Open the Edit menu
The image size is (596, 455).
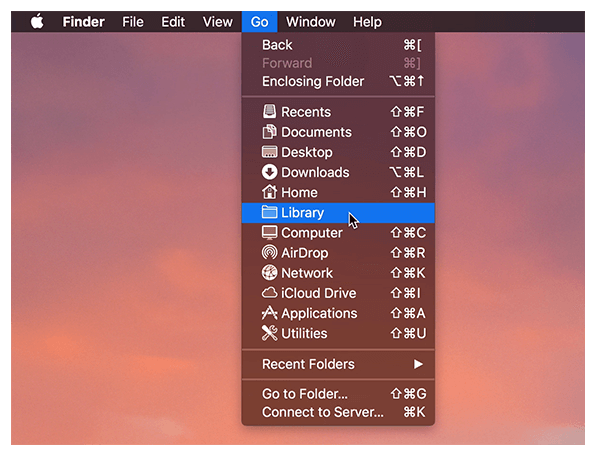173,22
